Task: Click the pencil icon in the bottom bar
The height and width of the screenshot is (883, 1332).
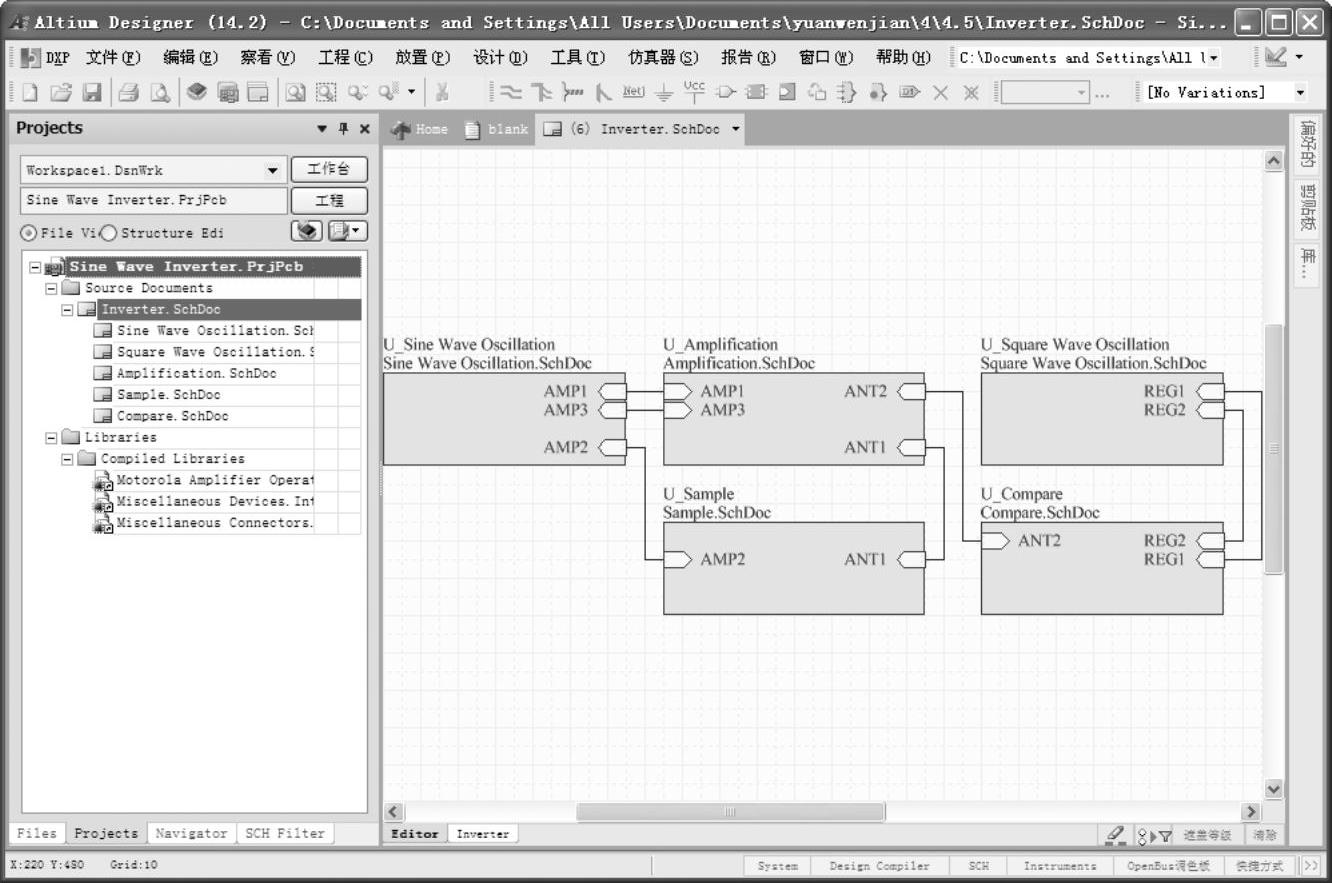Action: tap(1117, 835)
